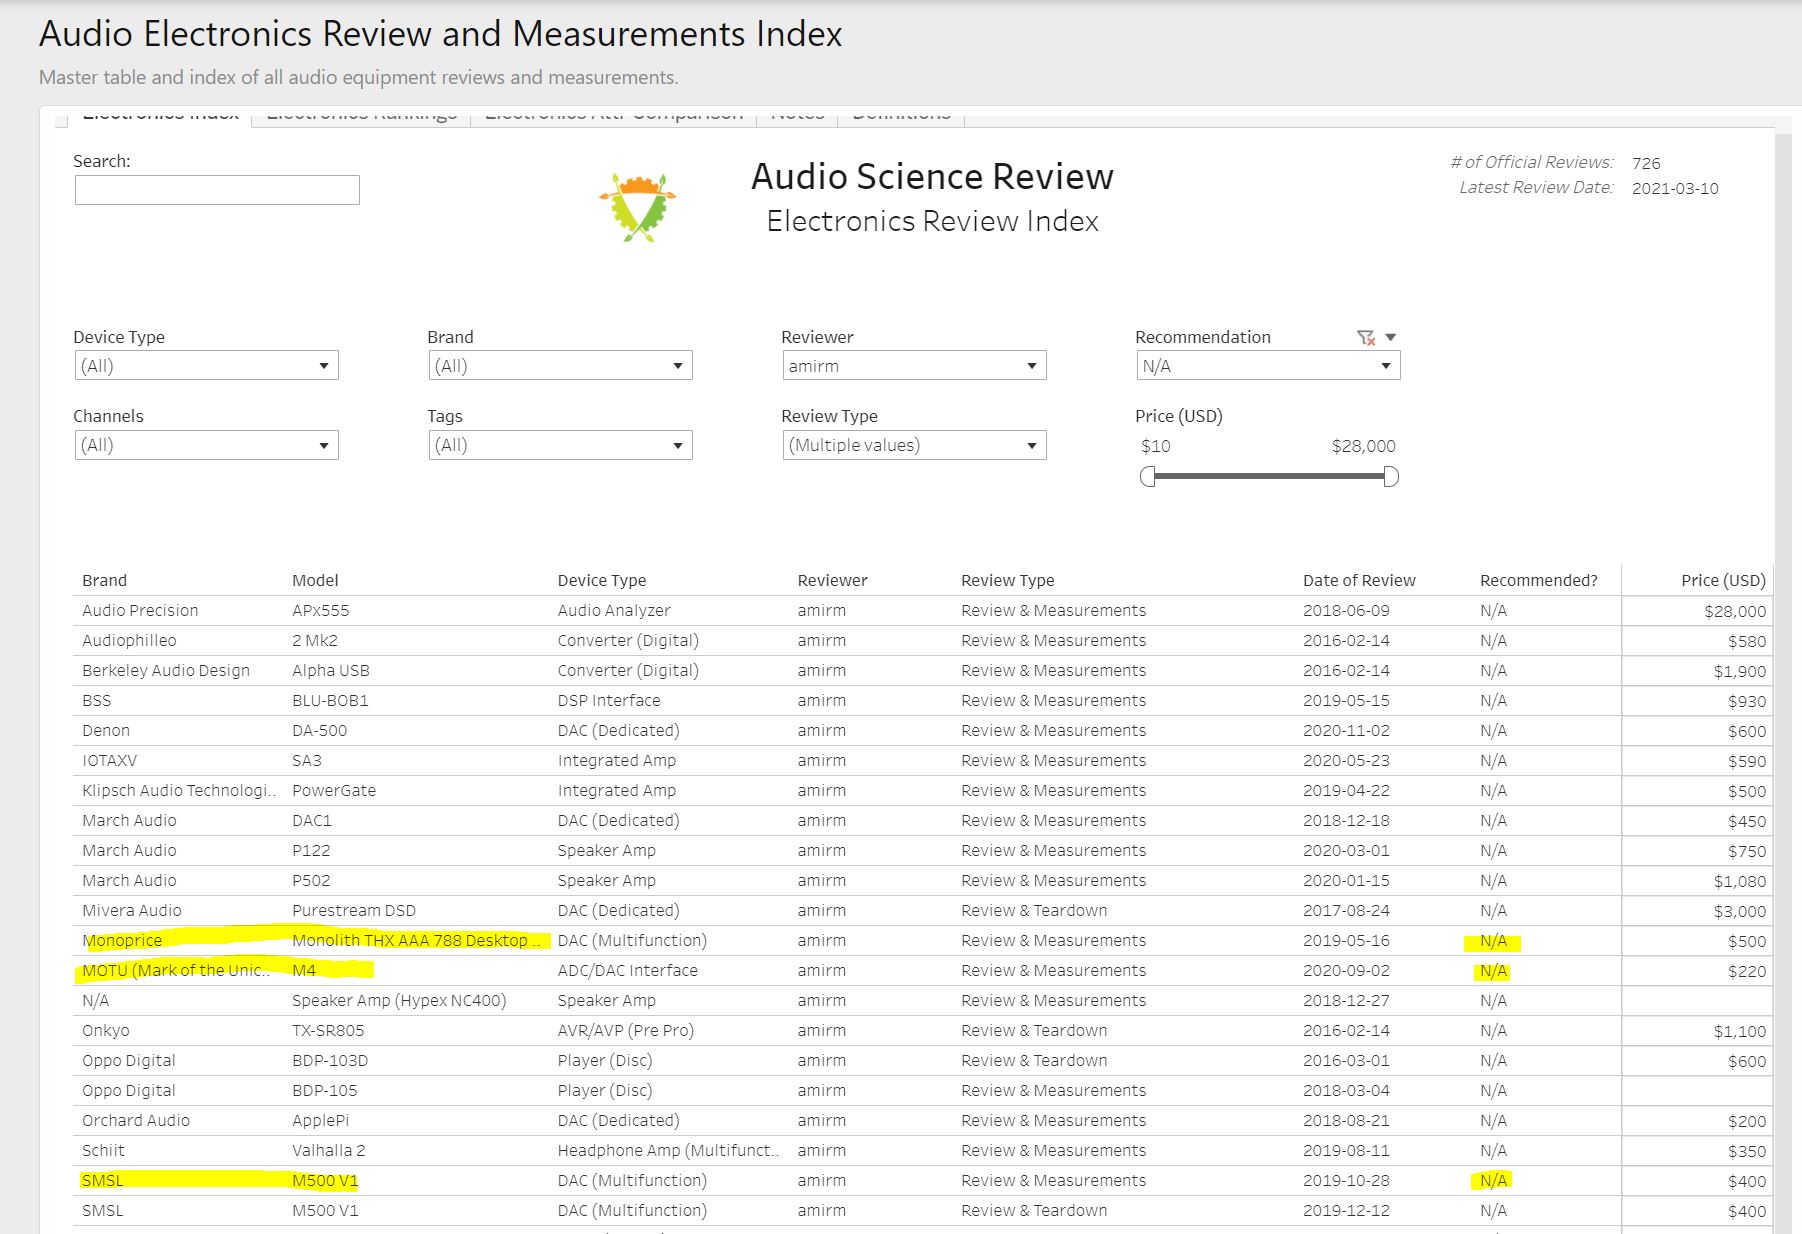The width and height of the screenshot is (1802, 1234).
Task: Select the Schiit brand cell
Action: (x=103, y=1150)
